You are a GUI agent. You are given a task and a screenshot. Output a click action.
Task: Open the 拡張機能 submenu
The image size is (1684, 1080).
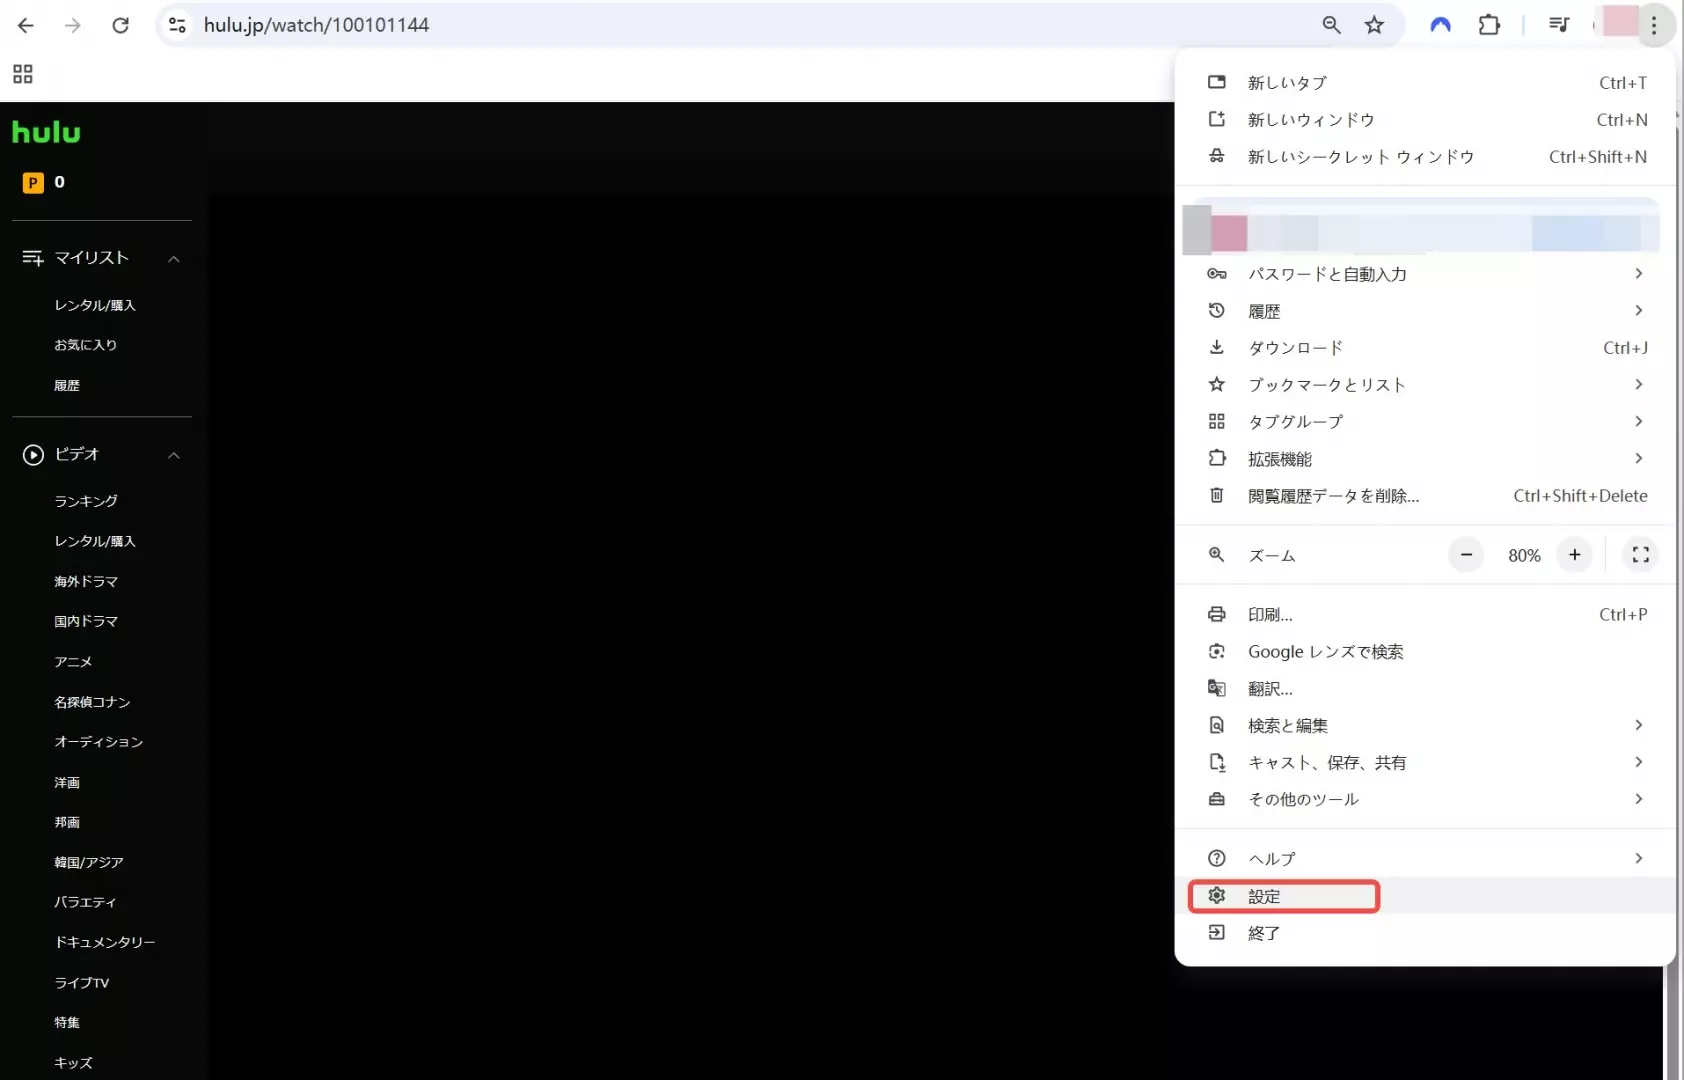point(1425,459)
